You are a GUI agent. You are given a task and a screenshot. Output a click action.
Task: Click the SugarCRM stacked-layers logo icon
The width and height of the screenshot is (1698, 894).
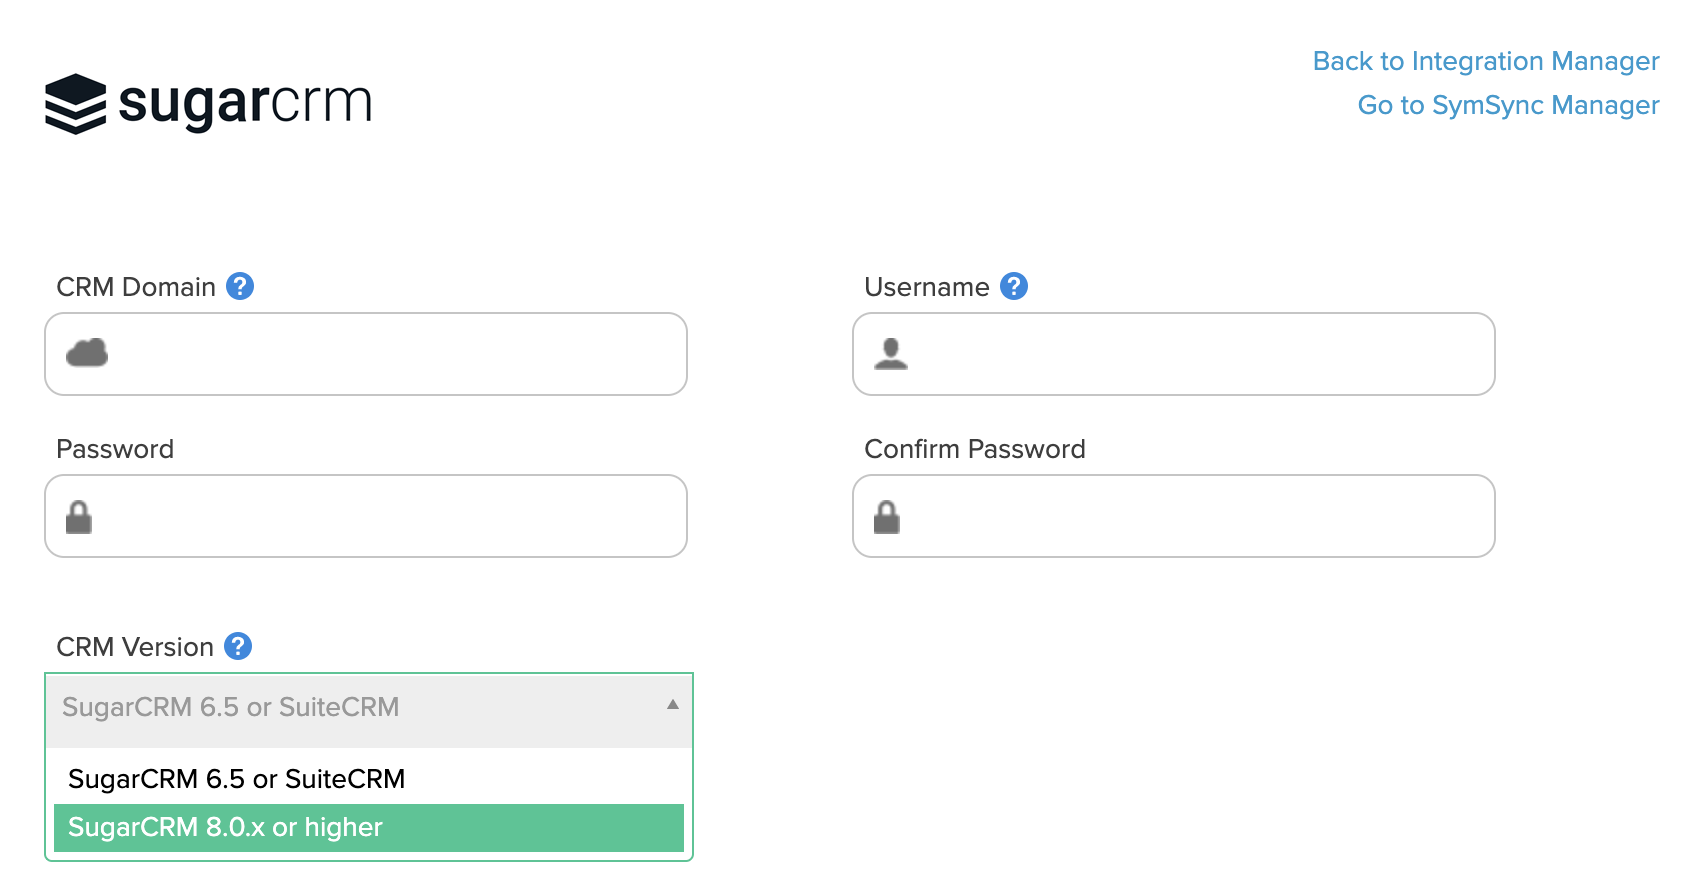tap(75, 104)
